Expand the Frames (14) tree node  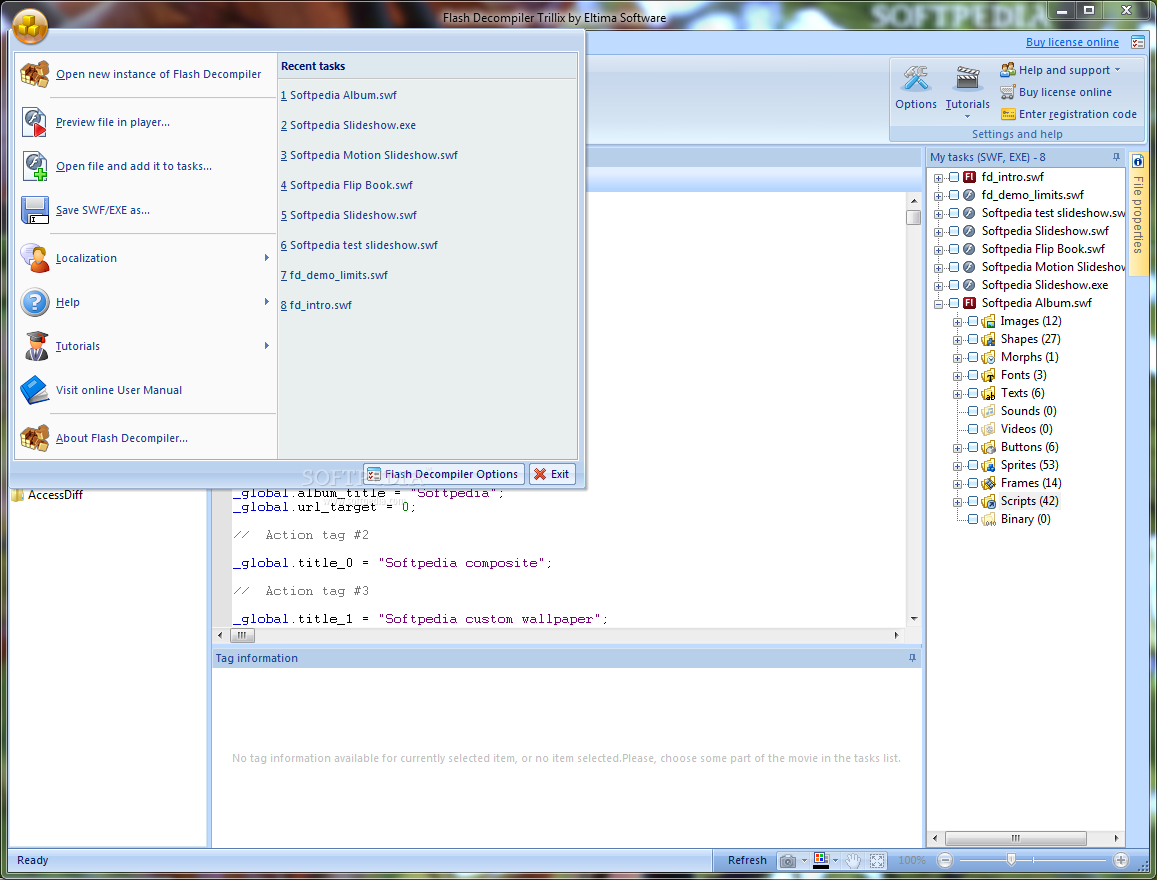coord(957,484)
